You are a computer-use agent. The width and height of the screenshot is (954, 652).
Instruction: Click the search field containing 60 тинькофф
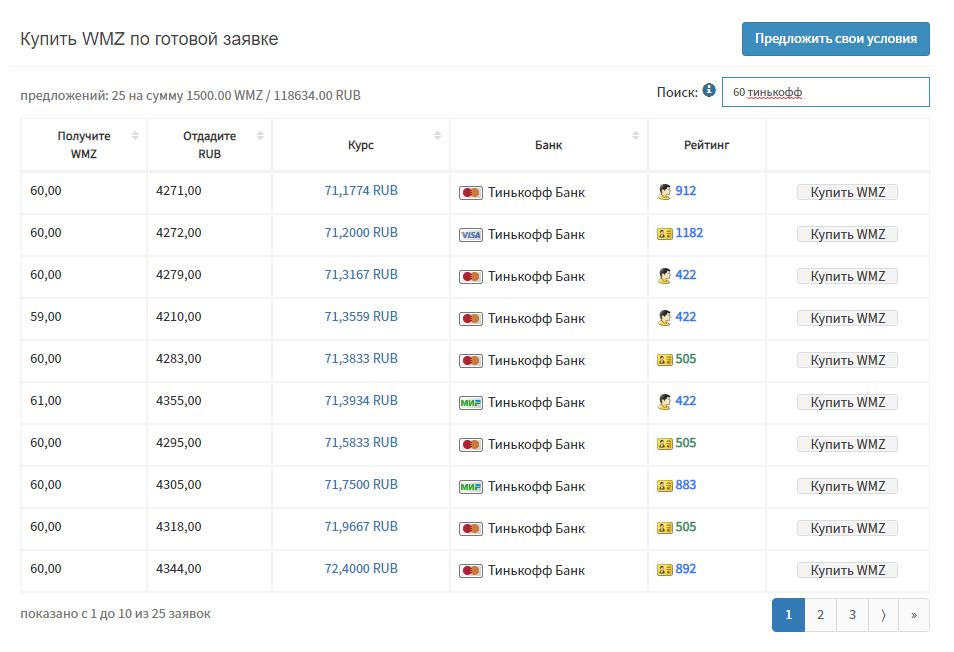click(x=826, y=92)
